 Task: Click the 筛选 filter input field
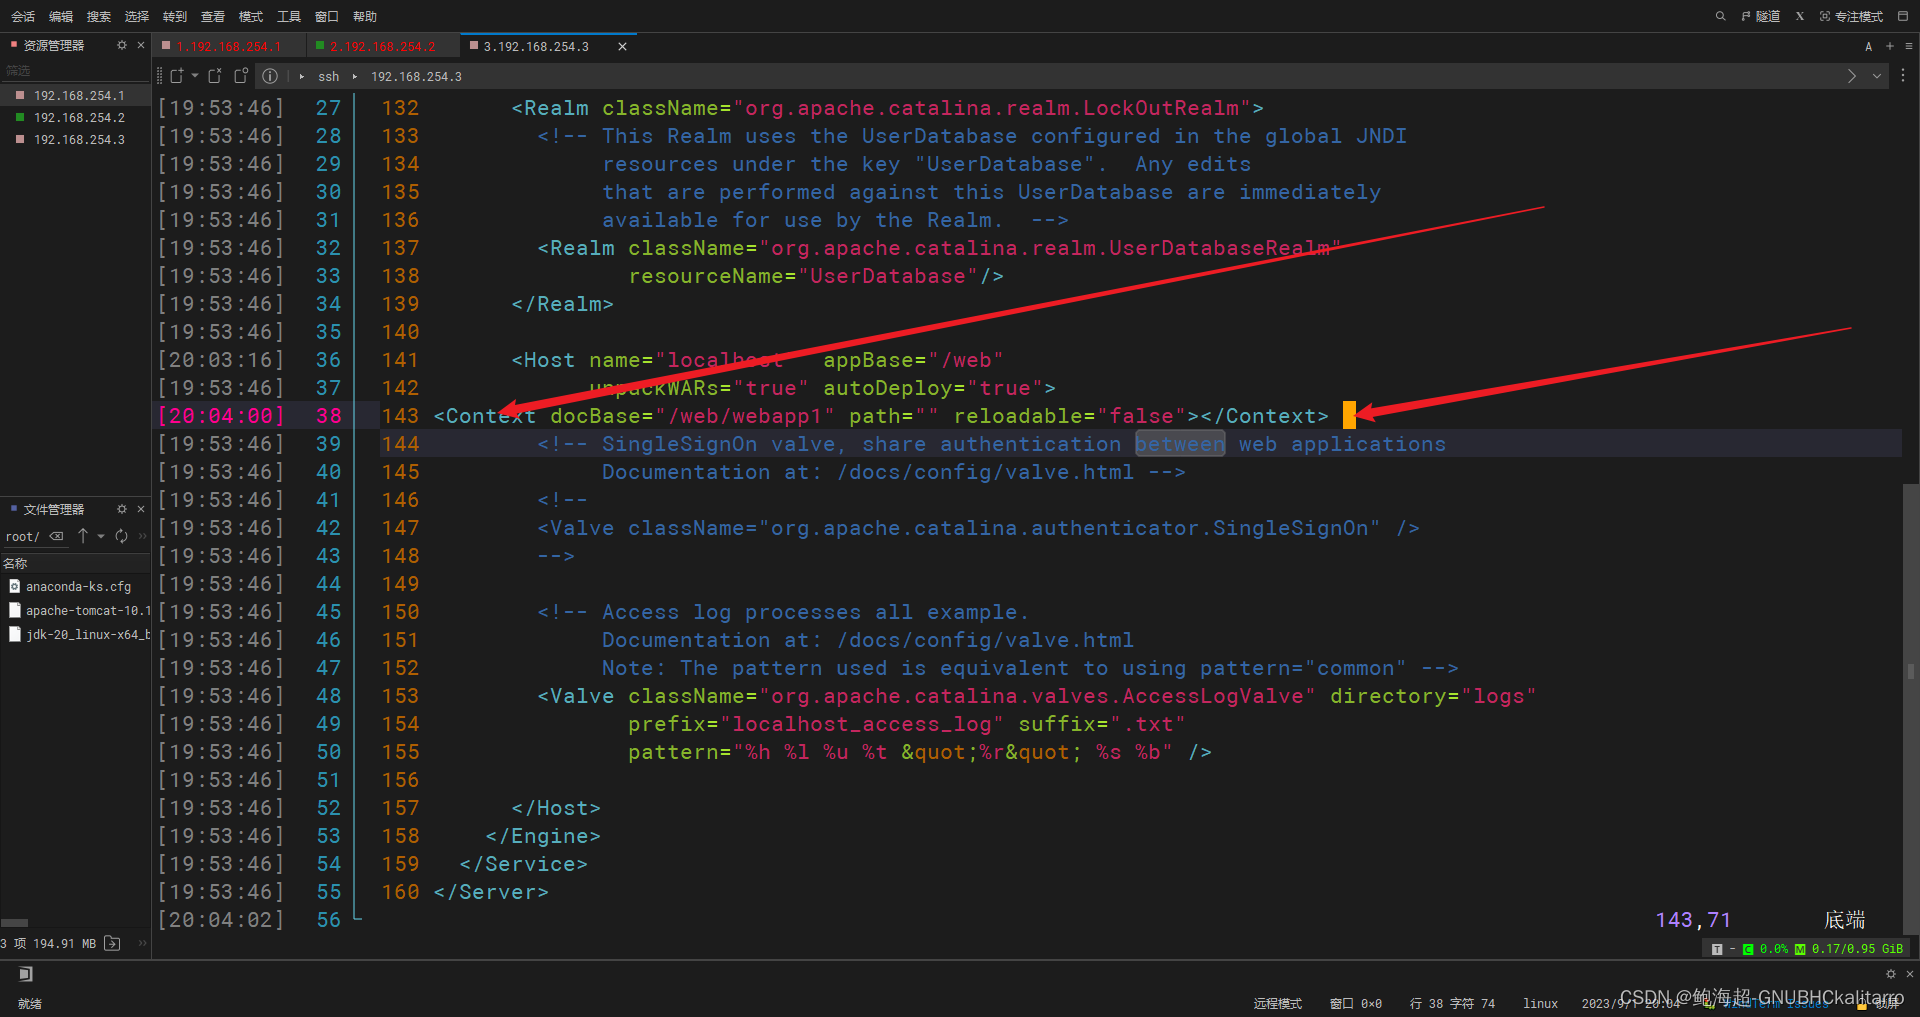coord(75,71)
